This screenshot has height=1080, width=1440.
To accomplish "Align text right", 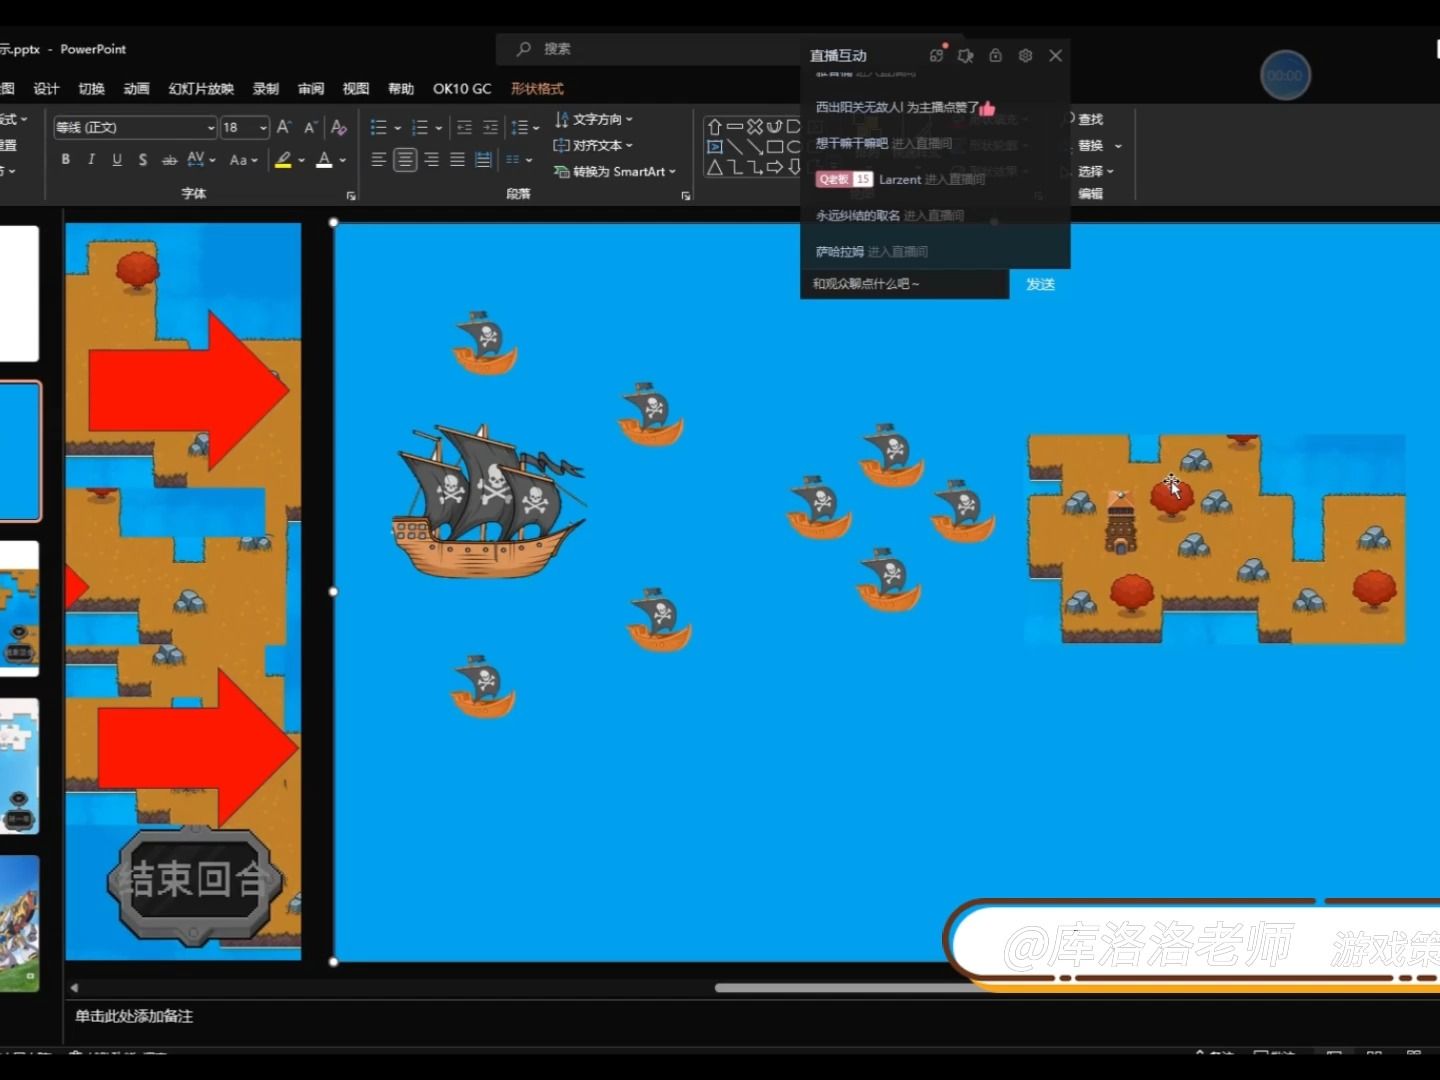I will point(431,159).
